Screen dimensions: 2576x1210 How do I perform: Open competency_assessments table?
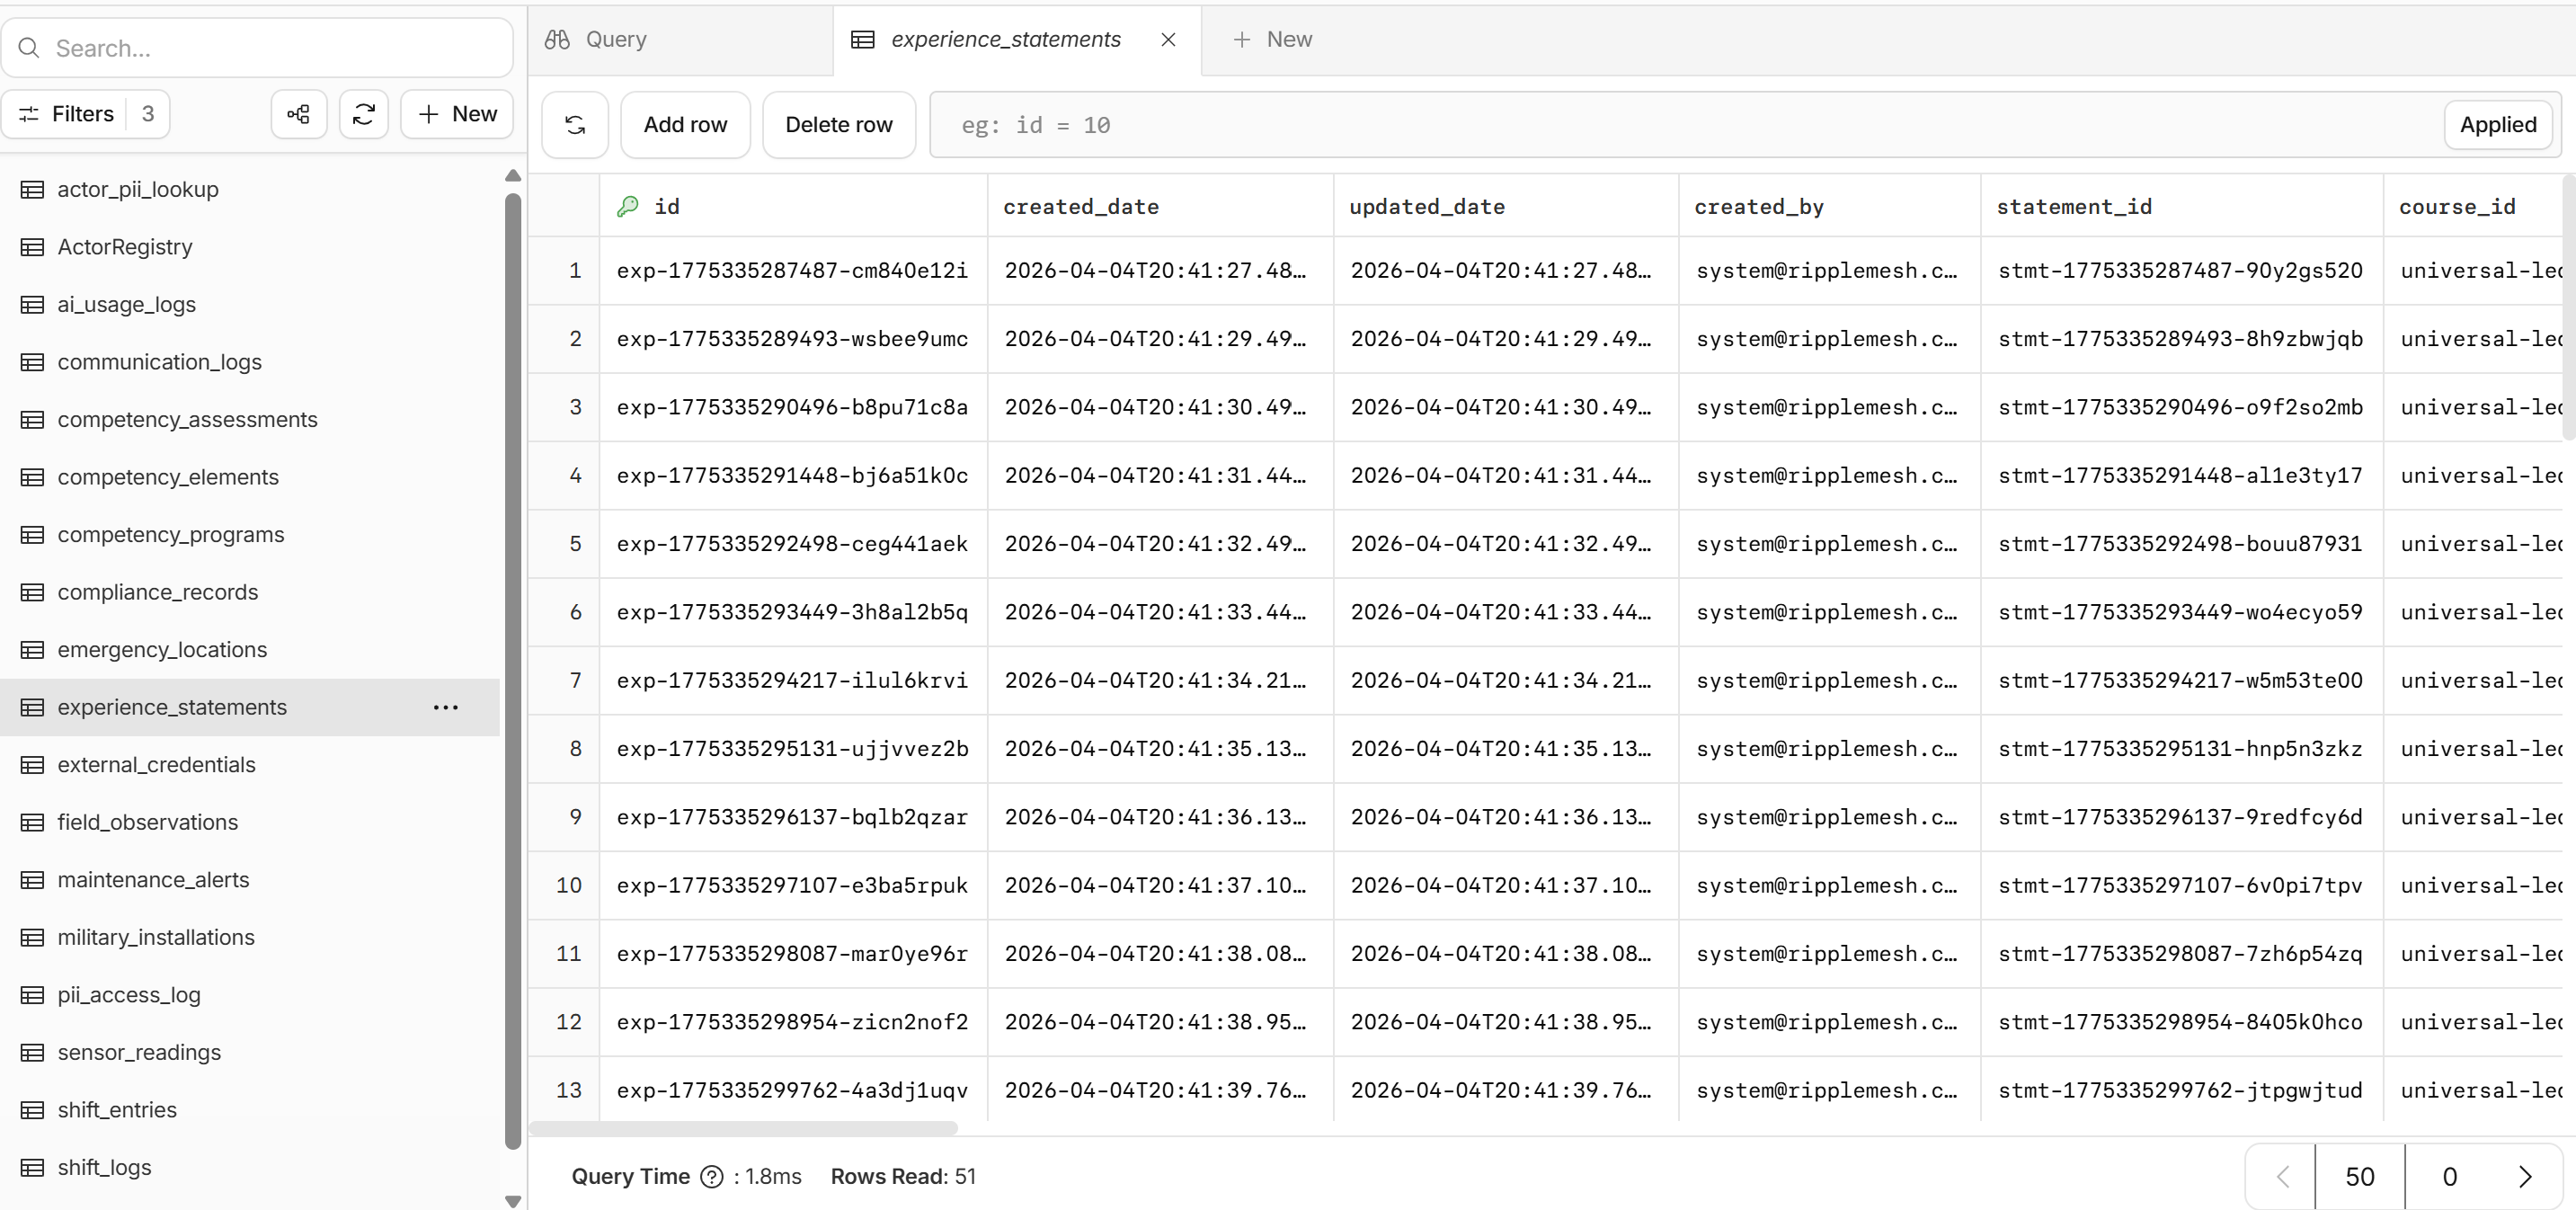click(250, 419)
